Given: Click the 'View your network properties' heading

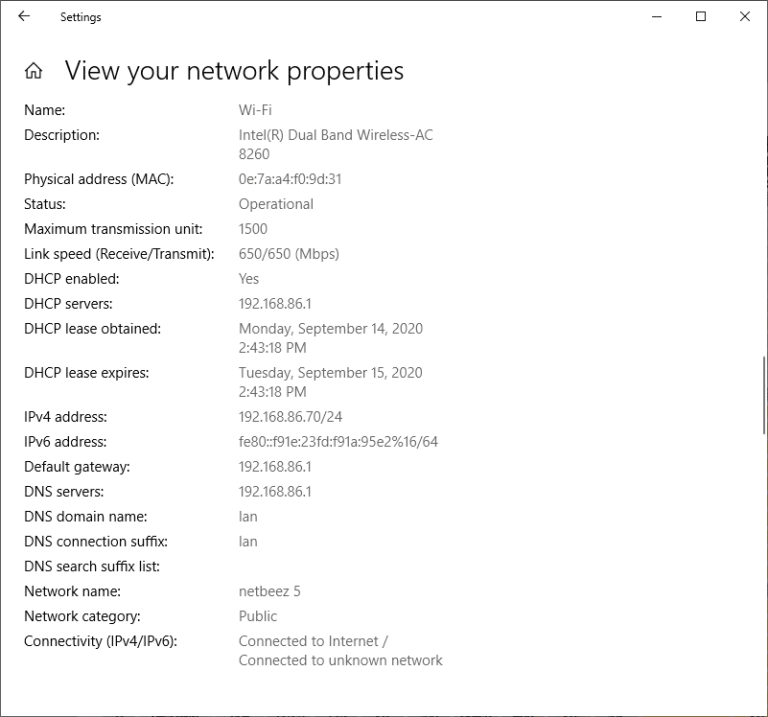Looking at the screenshot, I should point(234,71).
